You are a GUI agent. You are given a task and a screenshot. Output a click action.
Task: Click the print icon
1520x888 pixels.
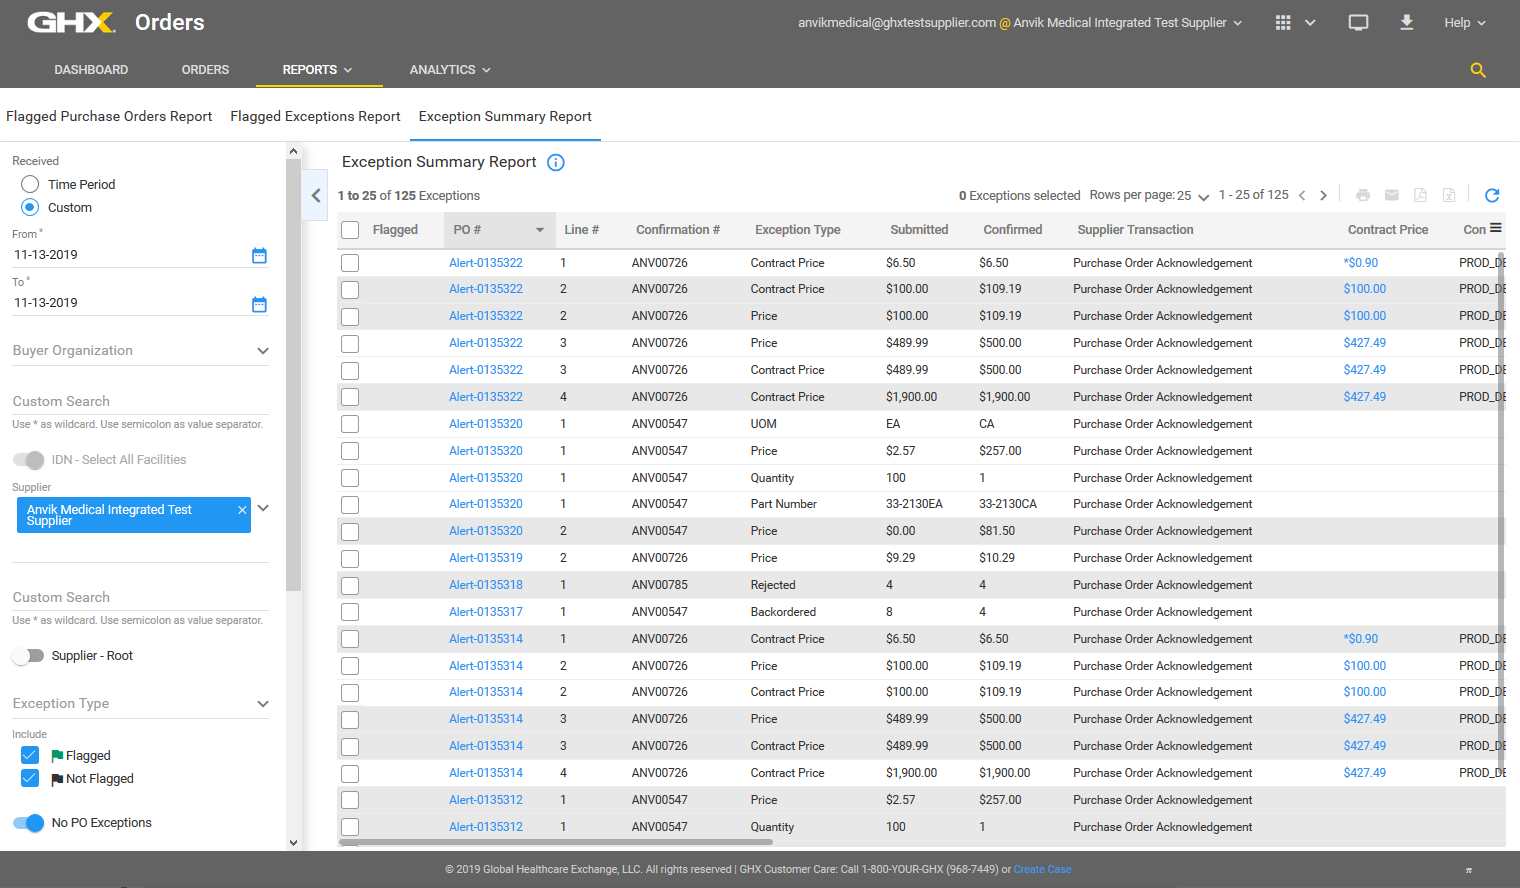click(1363, 195)
